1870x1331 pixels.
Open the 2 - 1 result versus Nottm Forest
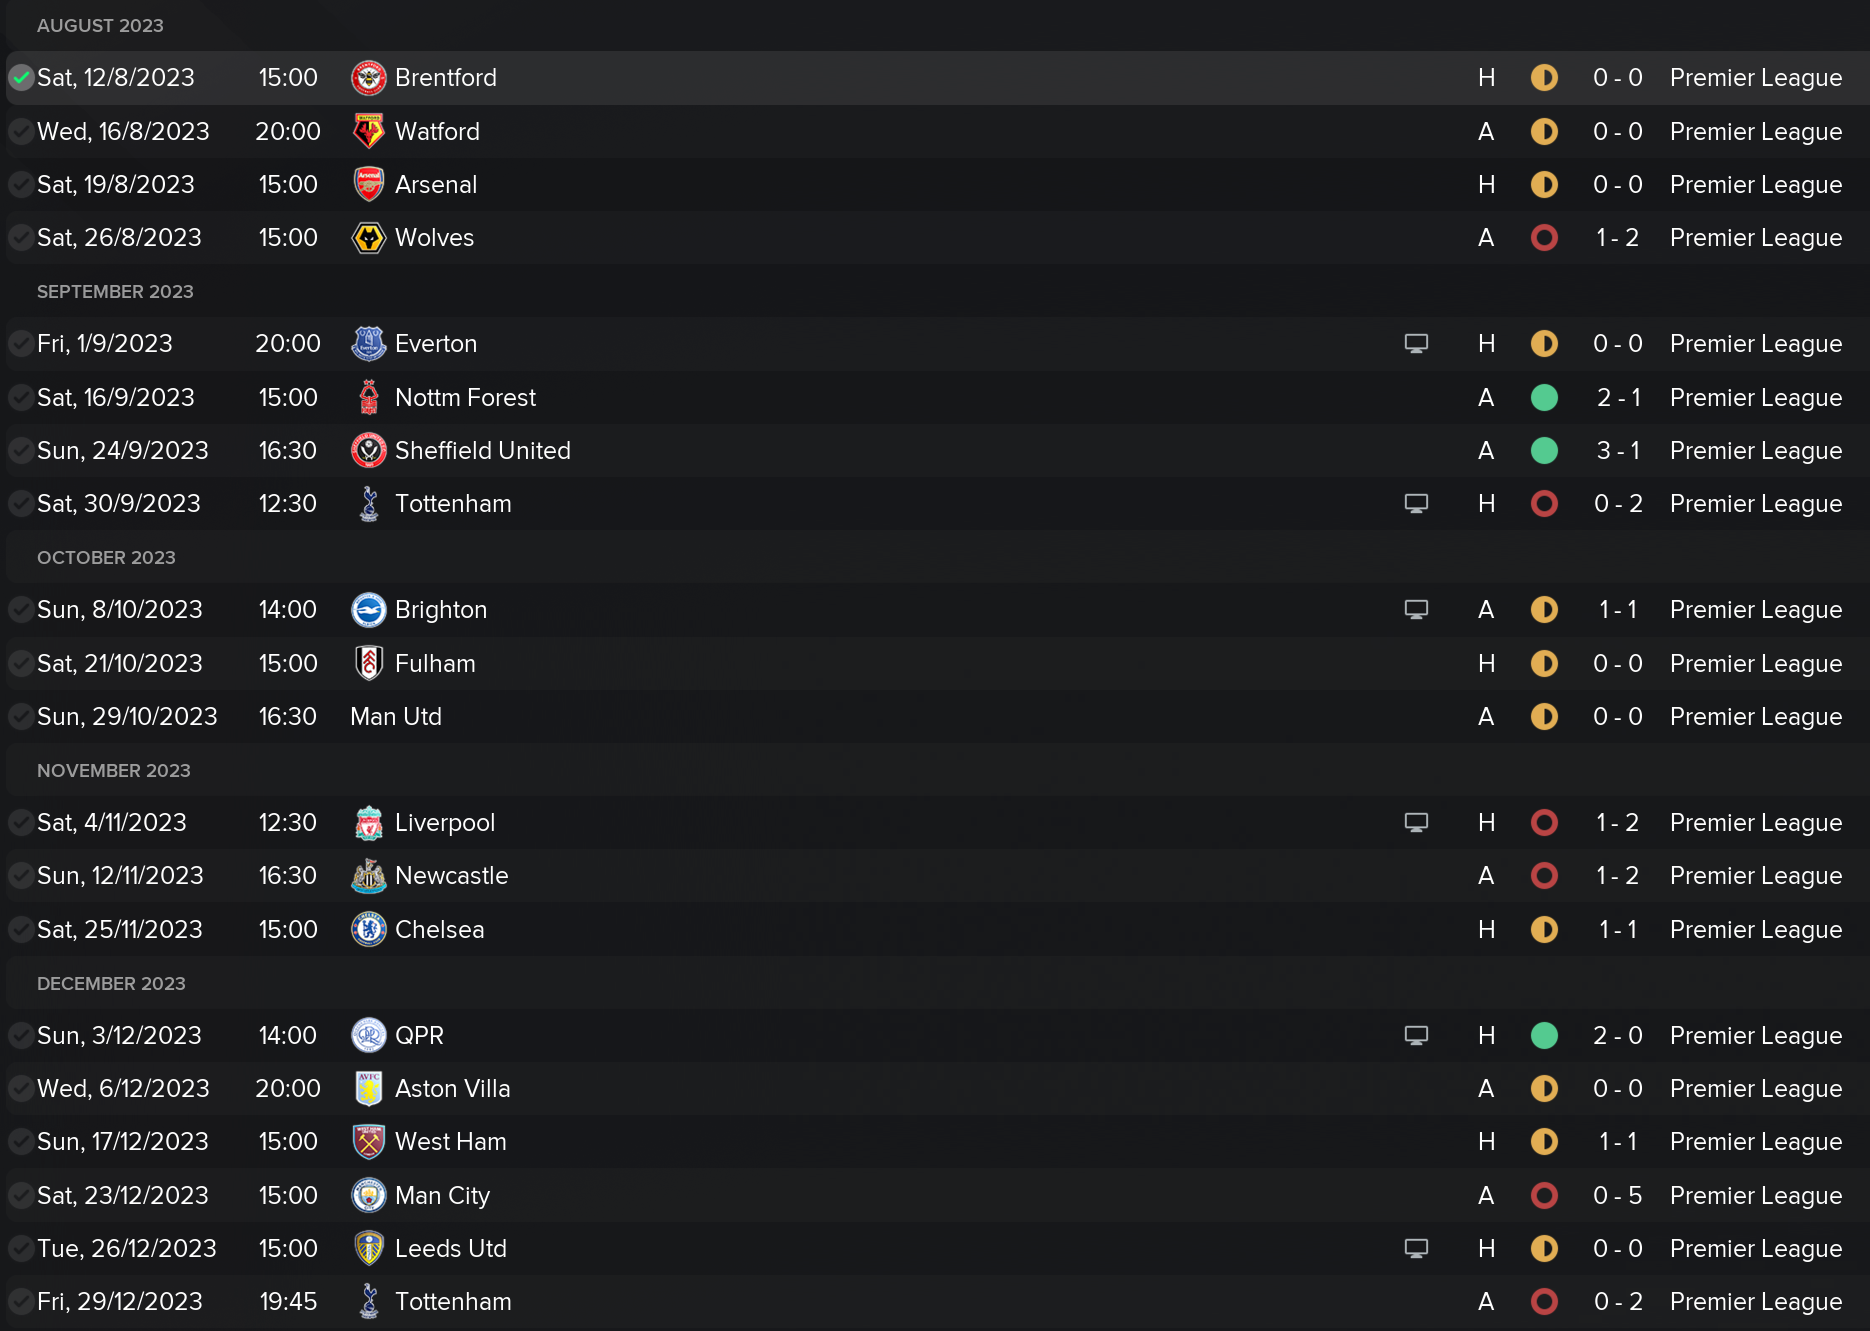point(1617,398)
